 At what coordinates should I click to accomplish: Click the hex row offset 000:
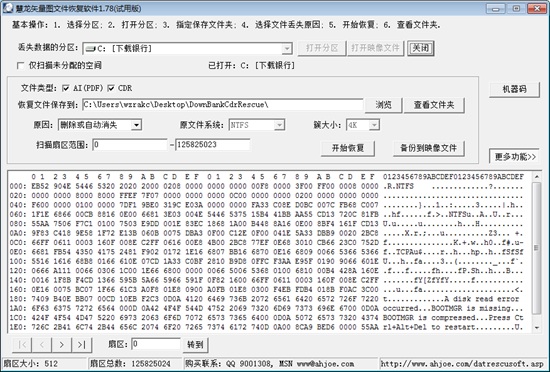point(18,187)
